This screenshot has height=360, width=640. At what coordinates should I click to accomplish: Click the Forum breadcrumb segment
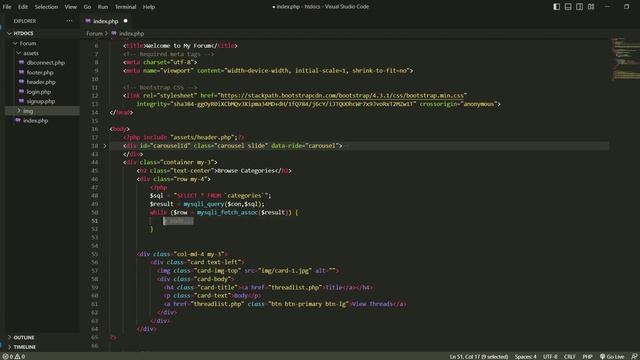pyautogui.click(x=94, y=33)
